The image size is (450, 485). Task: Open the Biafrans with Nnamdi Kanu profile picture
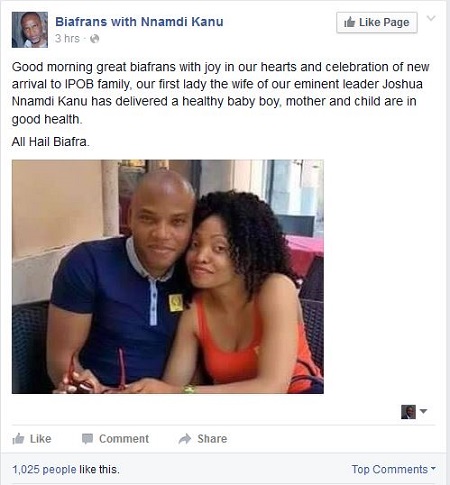[x=30, y=30]
